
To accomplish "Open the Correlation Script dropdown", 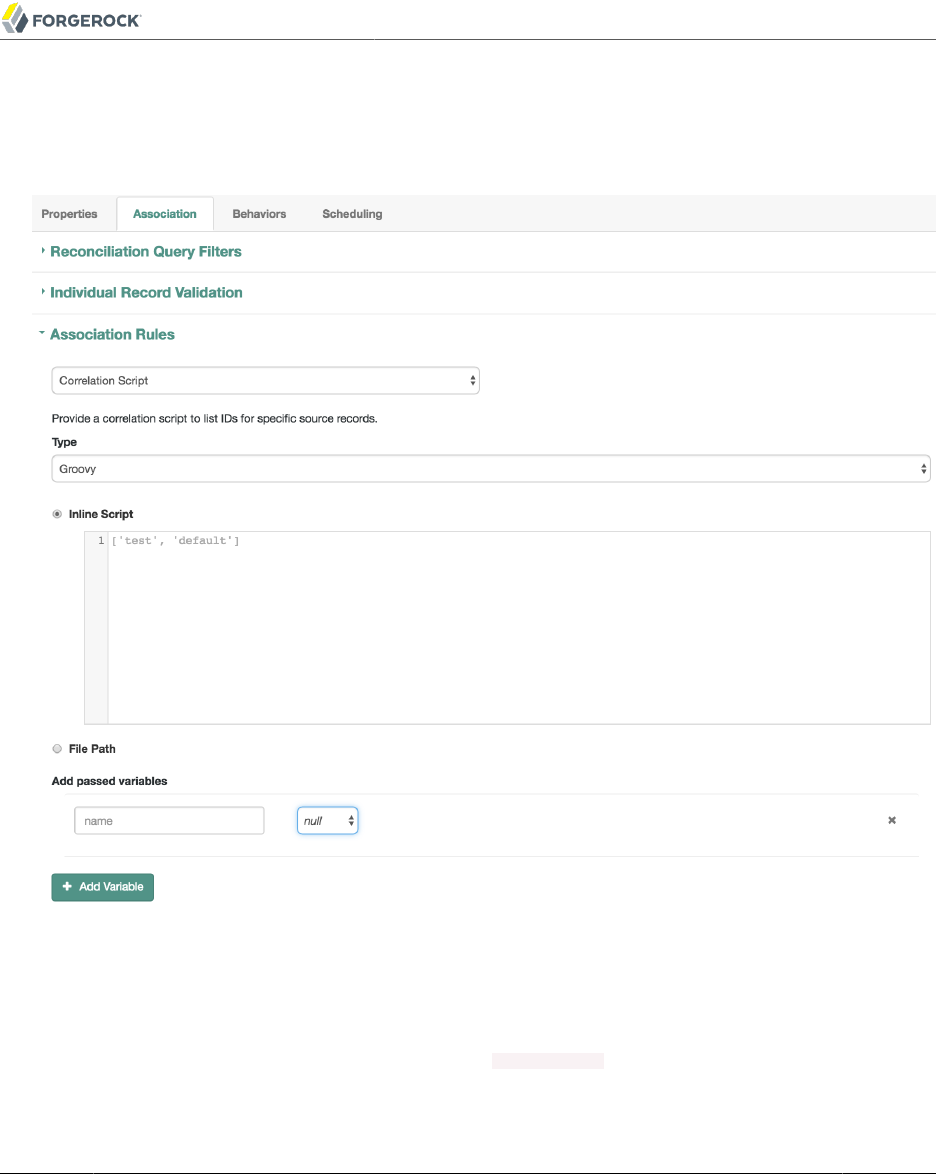I will click(265, 381).
